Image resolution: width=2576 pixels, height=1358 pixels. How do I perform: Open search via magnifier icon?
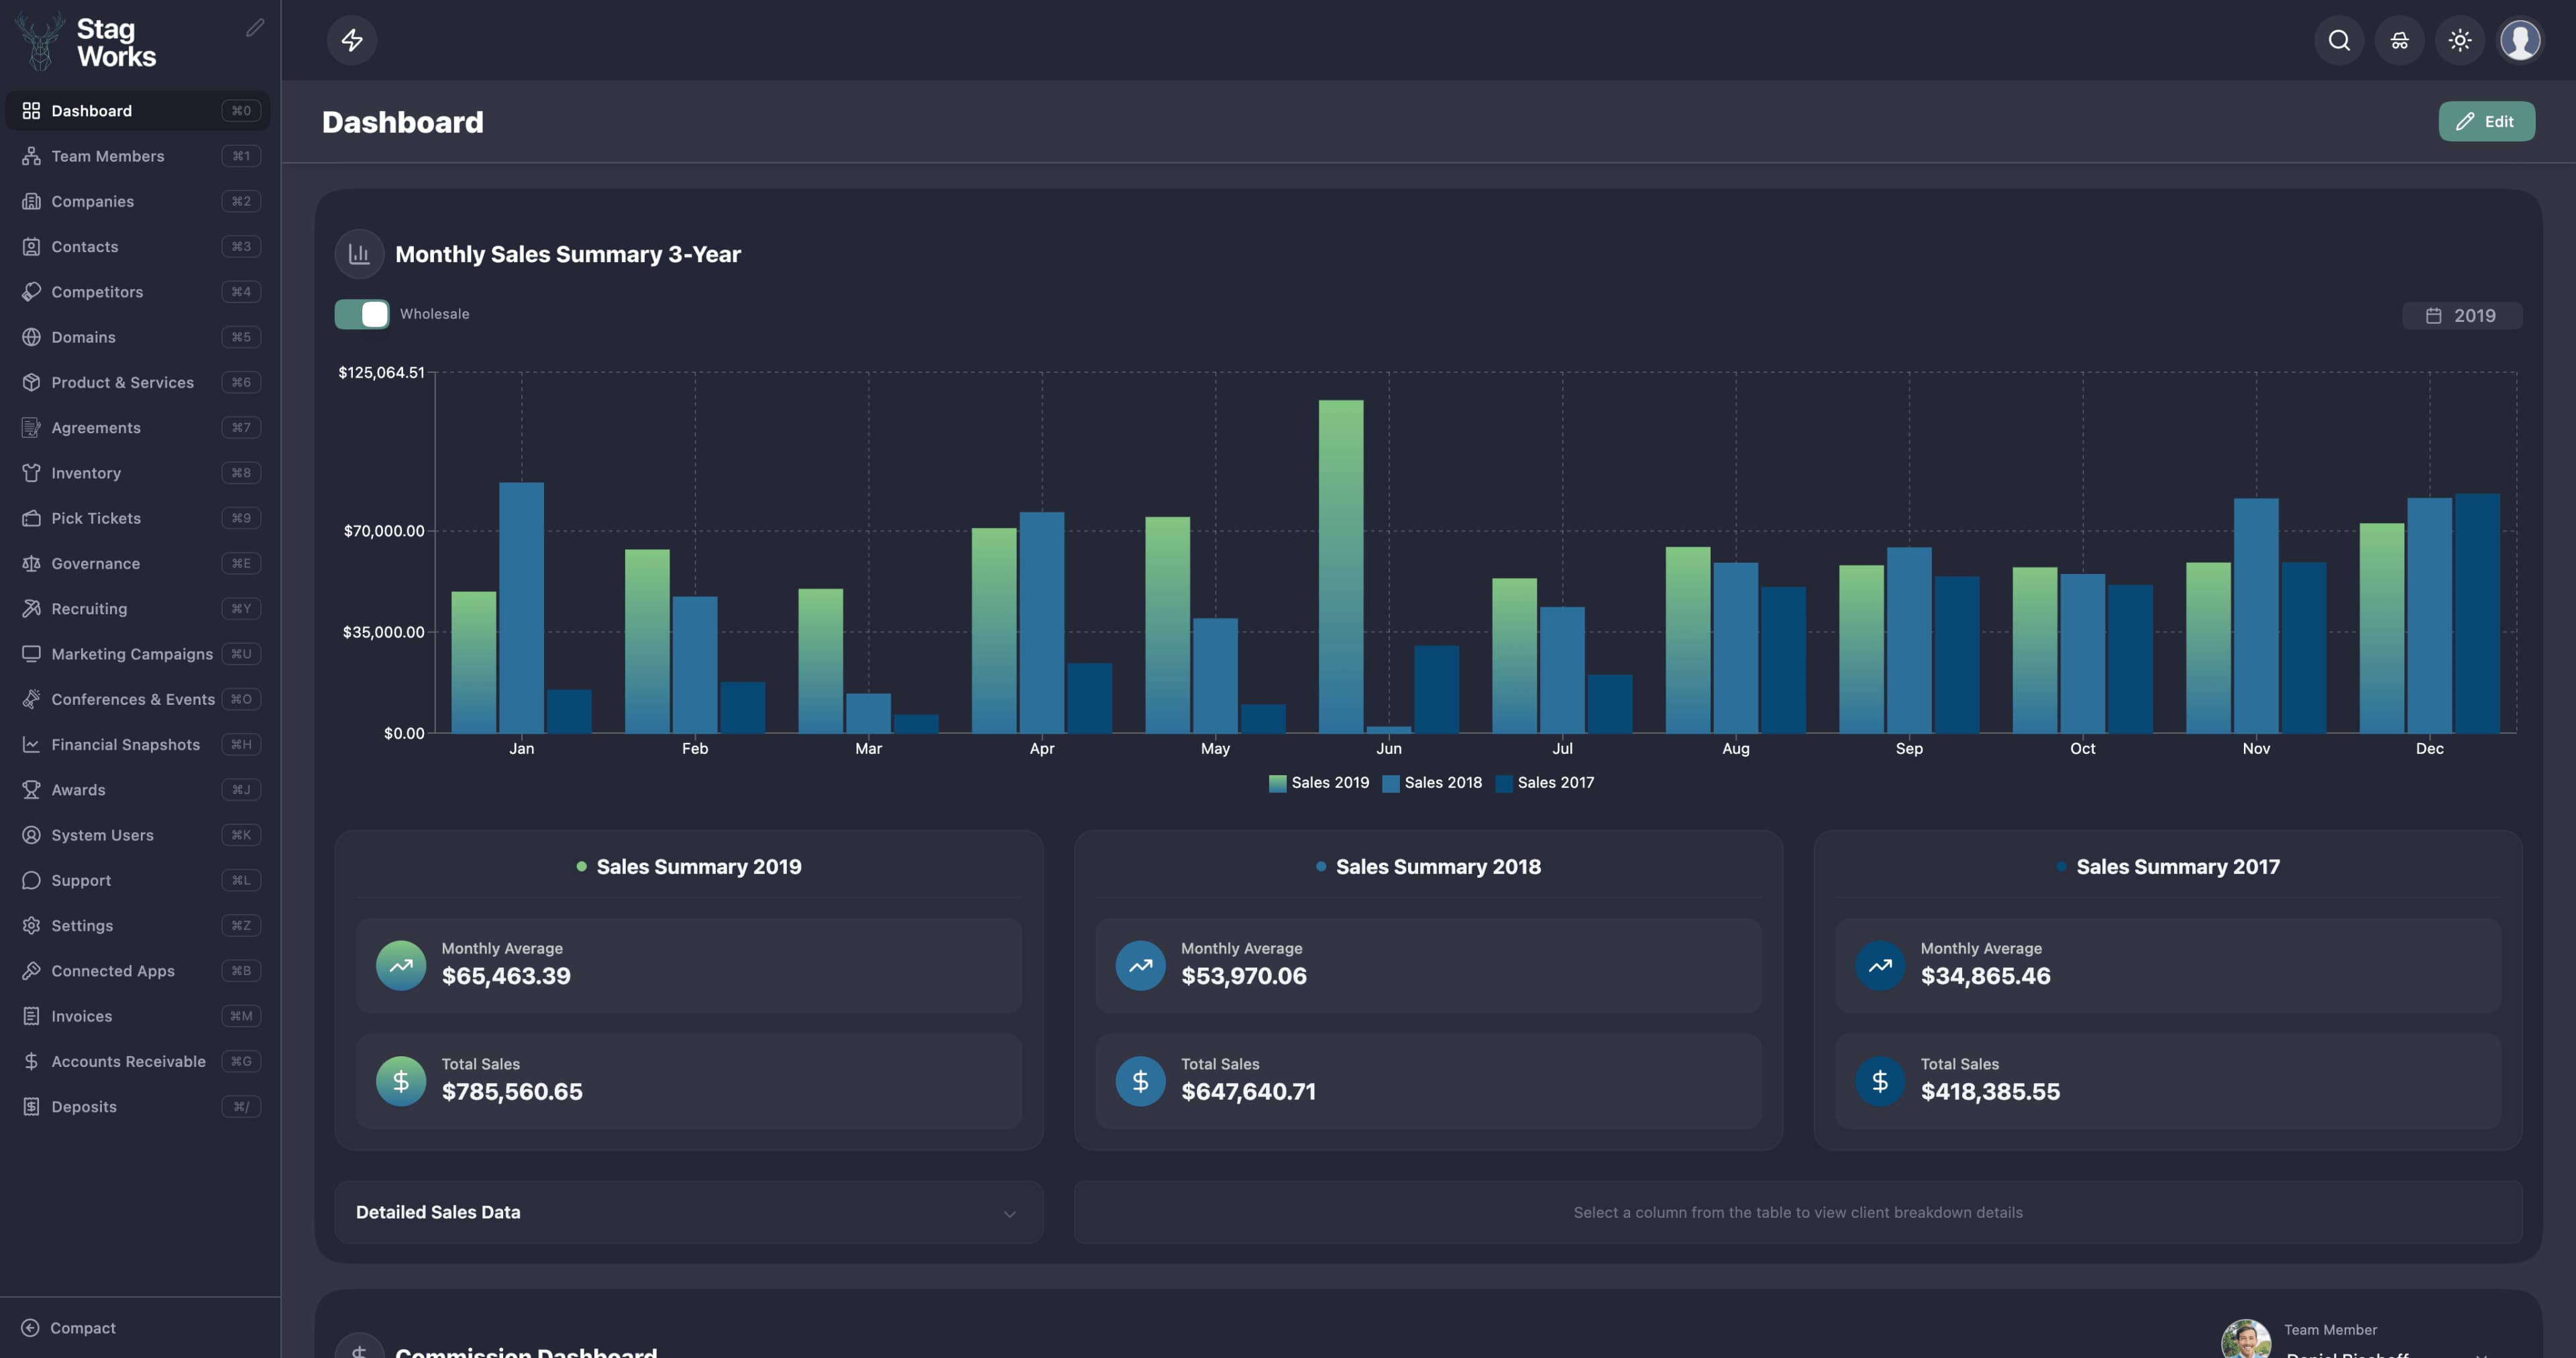click(2339, 40)
